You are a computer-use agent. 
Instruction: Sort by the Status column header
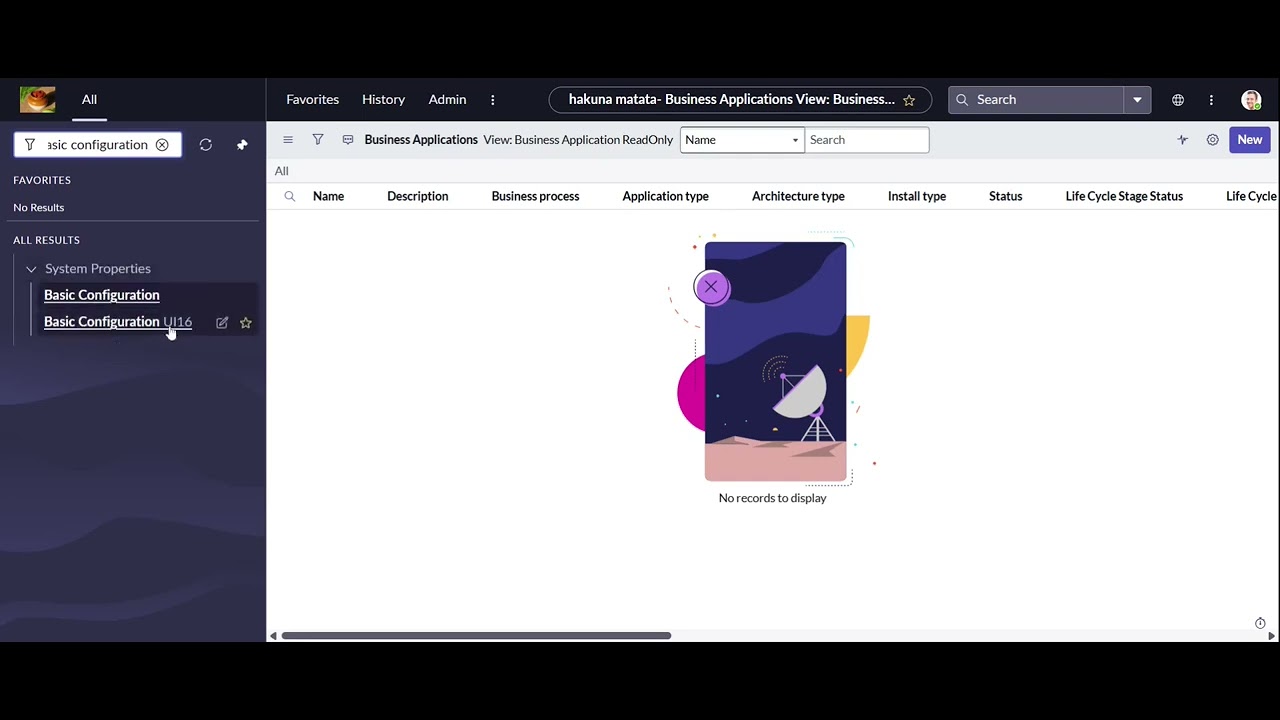click(x=1006, y=196)
